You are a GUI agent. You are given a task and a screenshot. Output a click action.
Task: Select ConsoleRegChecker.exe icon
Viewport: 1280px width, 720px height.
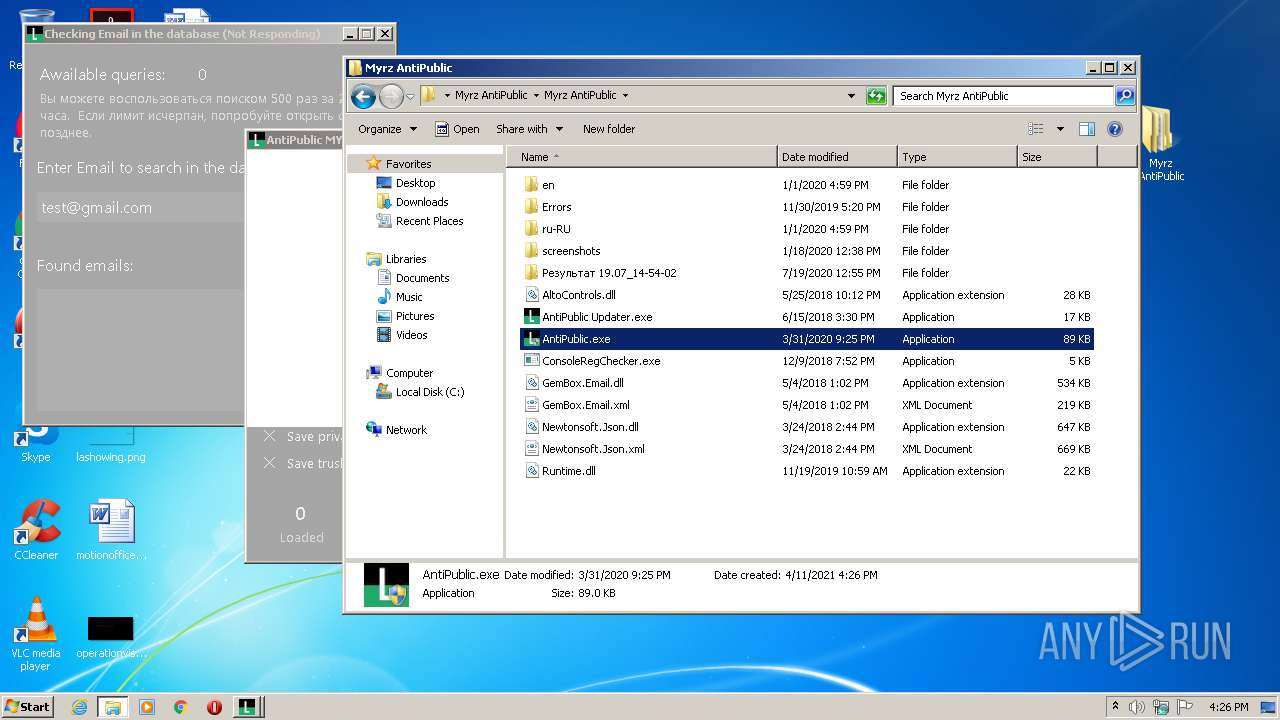[x=531, y=361]
